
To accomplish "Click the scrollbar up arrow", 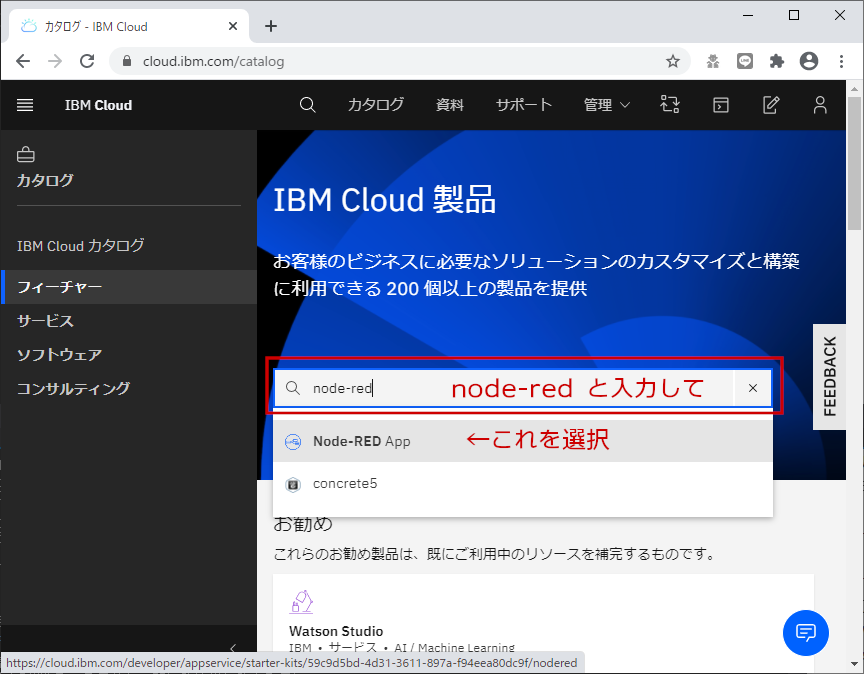I will [x=855, y=88].
